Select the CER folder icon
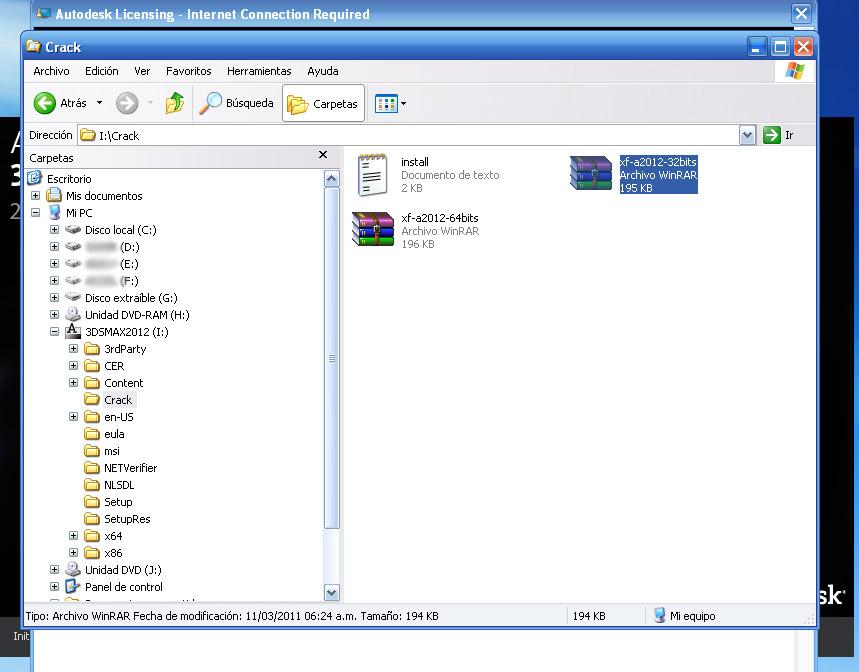This screenshot has width=859, height=672. 92,366
